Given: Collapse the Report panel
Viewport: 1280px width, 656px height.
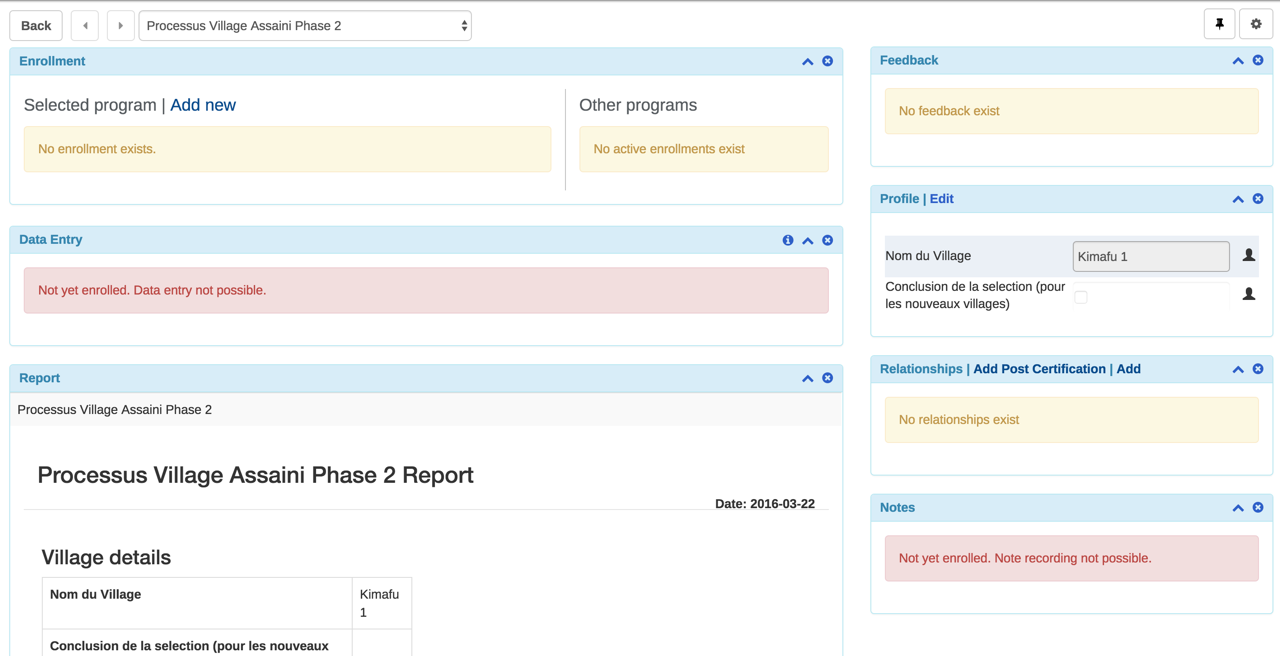Looking at the screenshot, I should pyautogui.click(x=807, y=378).
